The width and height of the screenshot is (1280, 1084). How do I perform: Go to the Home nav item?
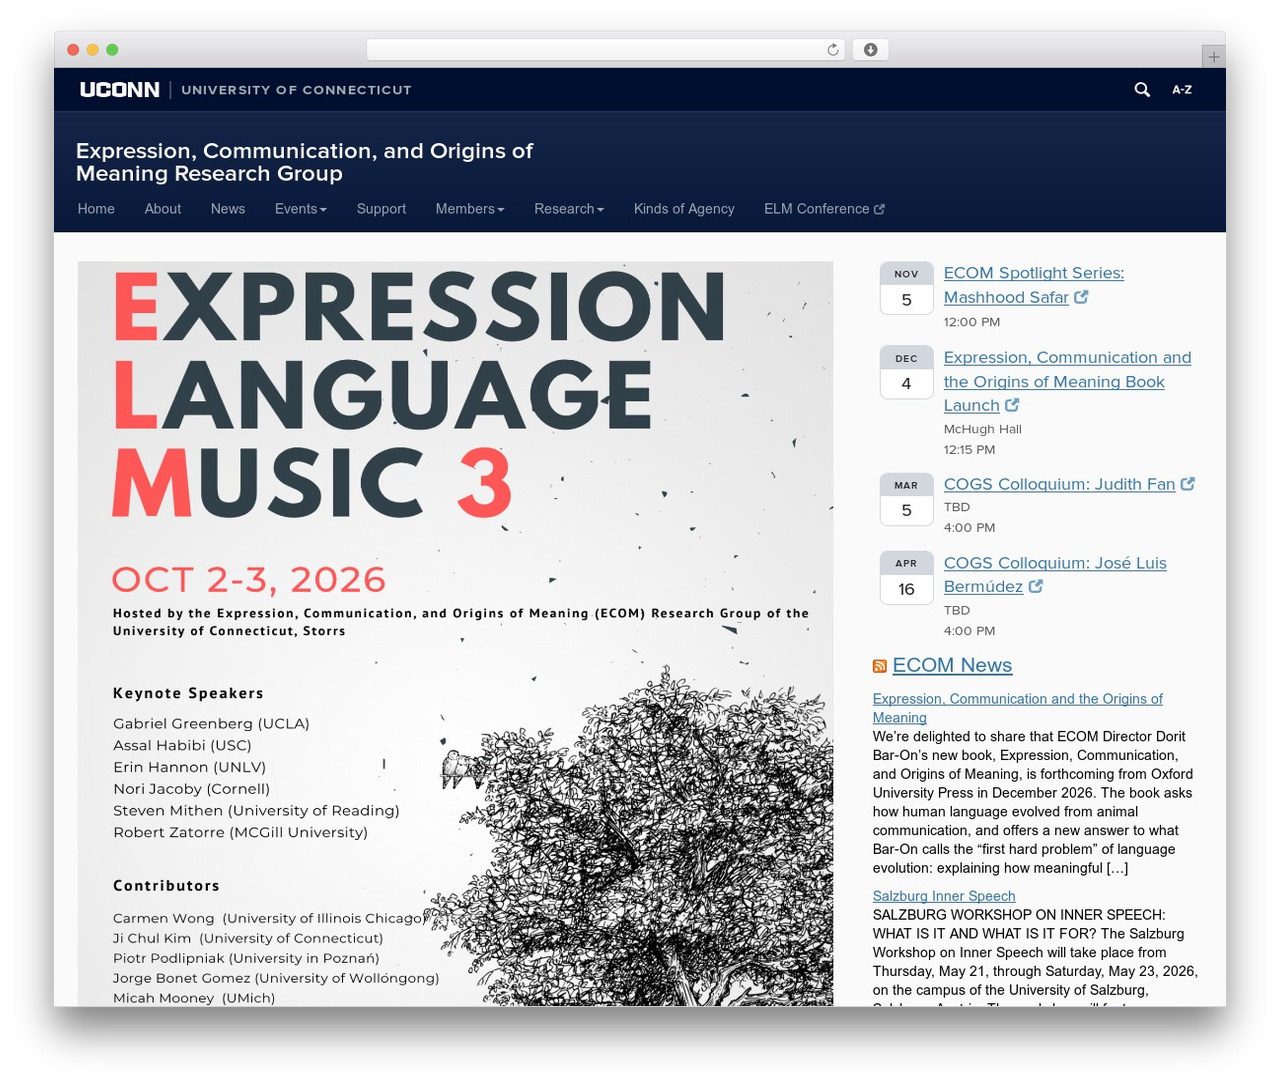click(96, 209)
